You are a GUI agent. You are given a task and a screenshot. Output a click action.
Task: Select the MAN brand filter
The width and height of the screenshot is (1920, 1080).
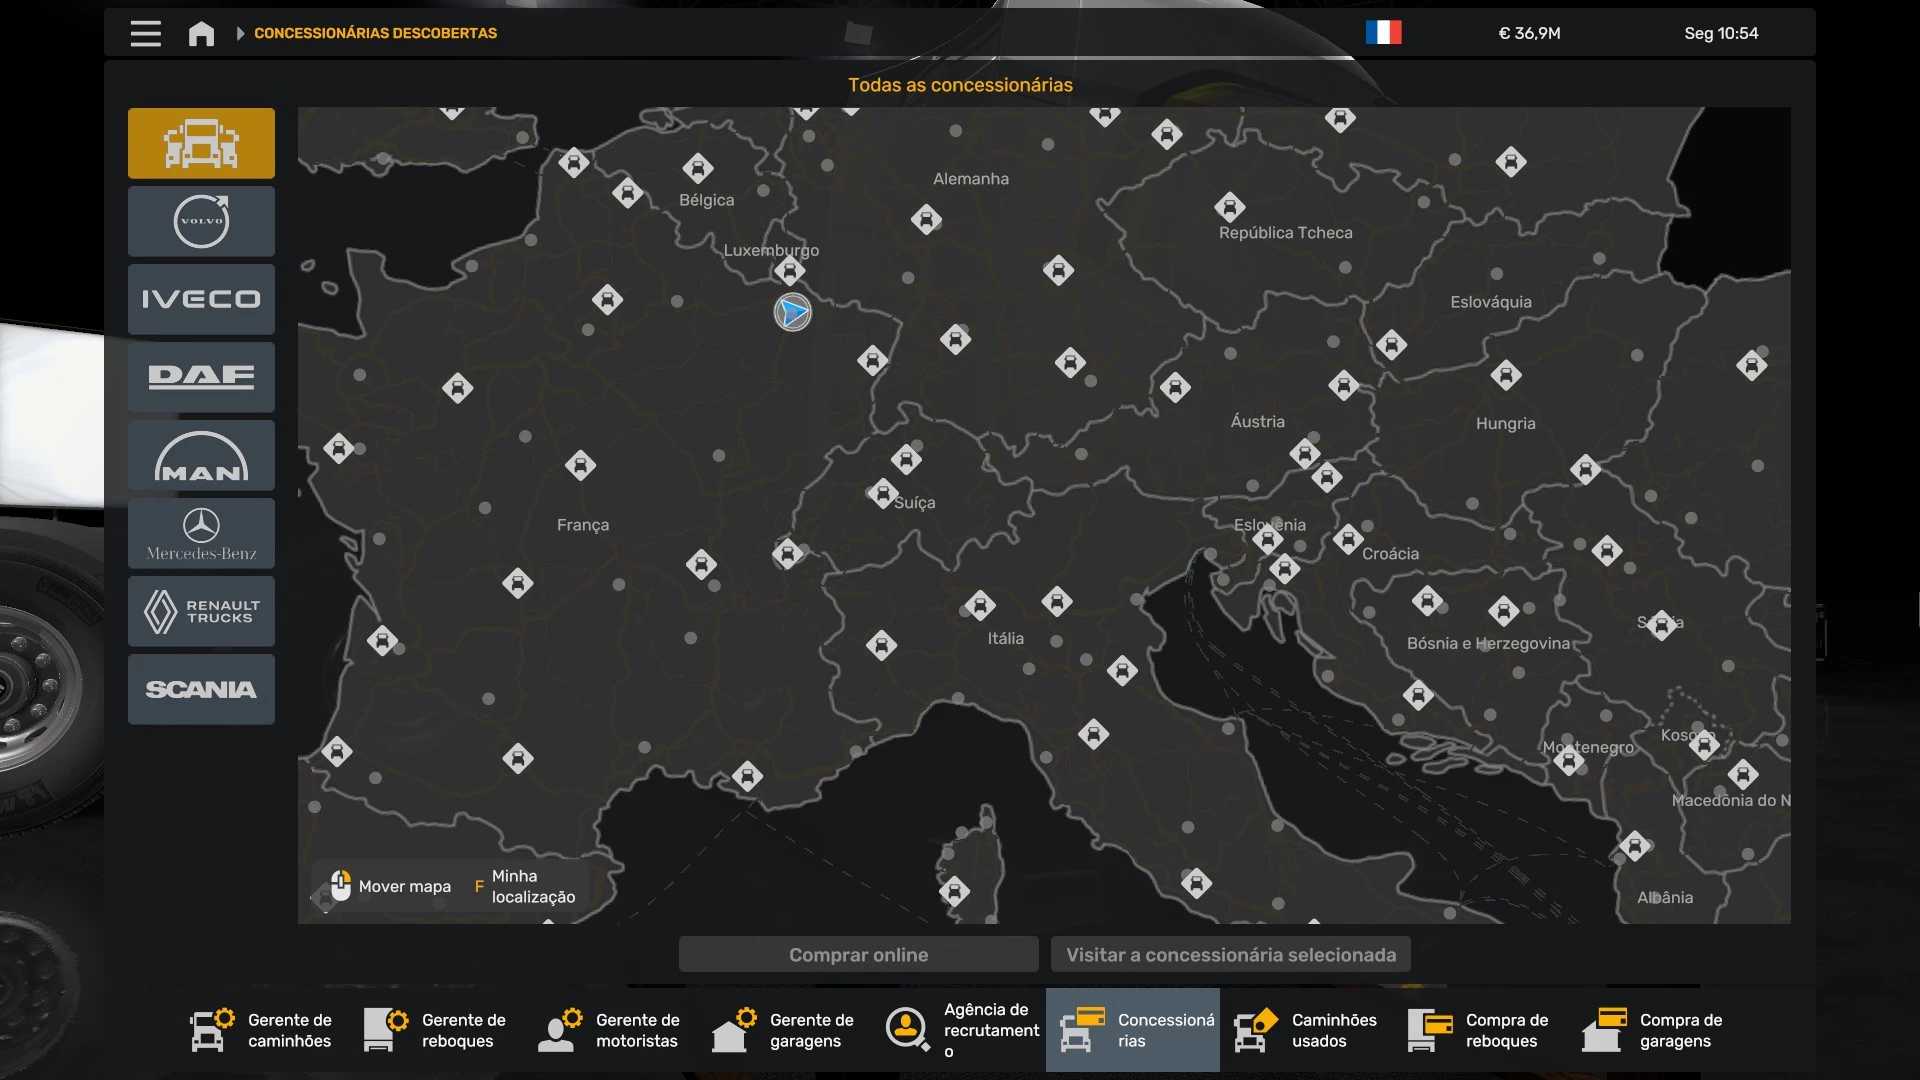coord(201,455)
